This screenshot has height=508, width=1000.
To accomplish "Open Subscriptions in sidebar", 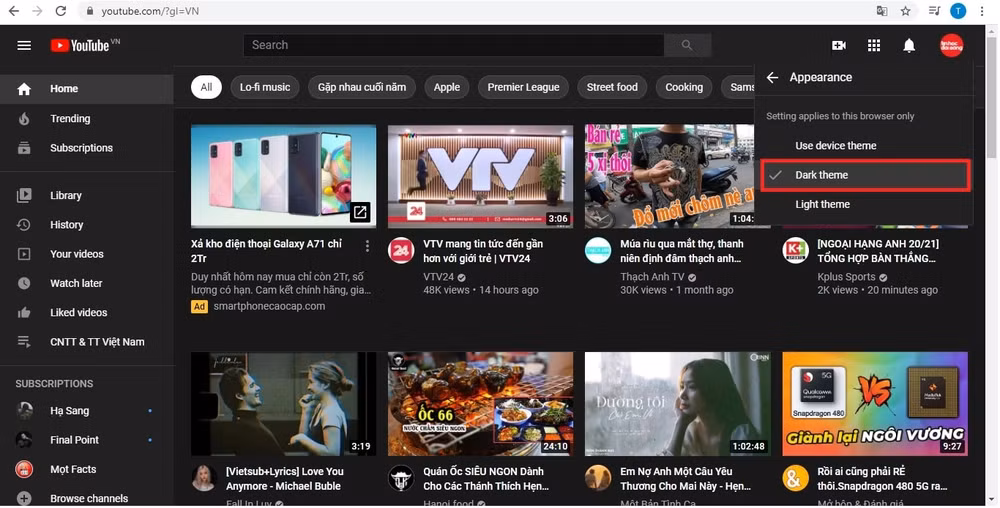I will point(86,148).
